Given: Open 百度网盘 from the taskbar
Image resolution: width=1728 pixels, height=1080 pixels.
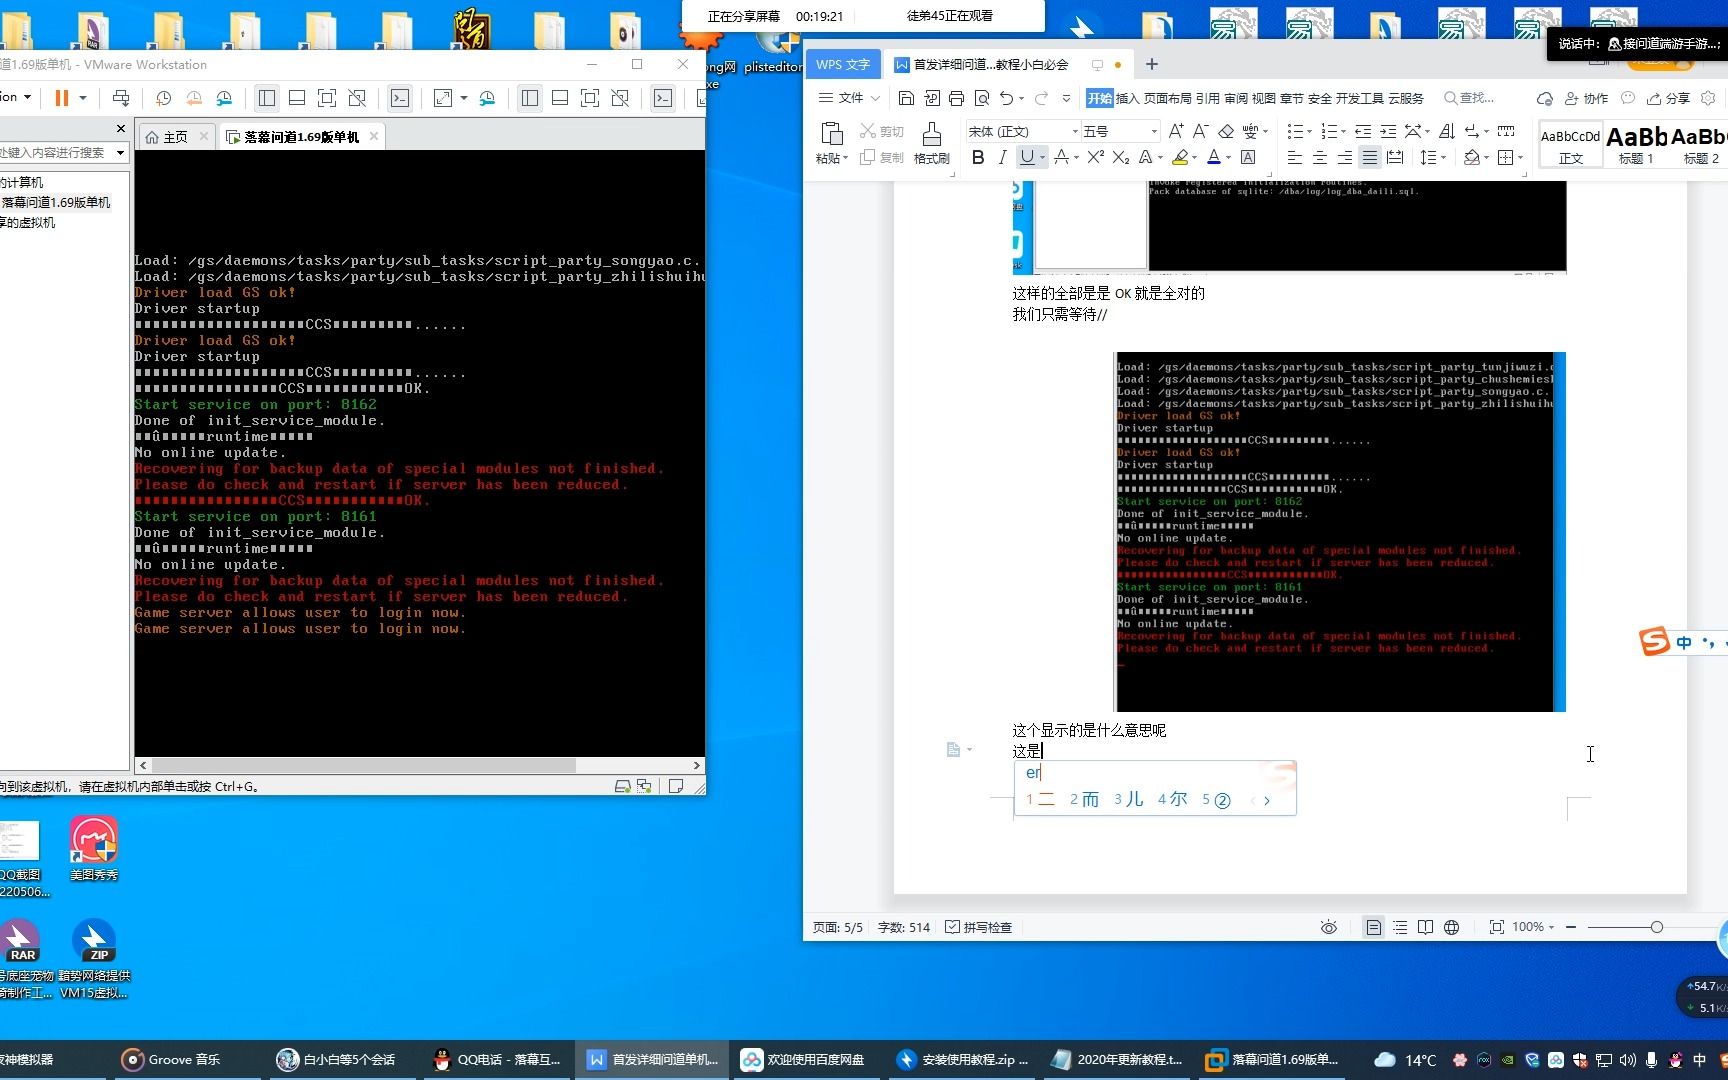Looking at the screenshot, I should pyautogui.click(x=802, y=1060).
